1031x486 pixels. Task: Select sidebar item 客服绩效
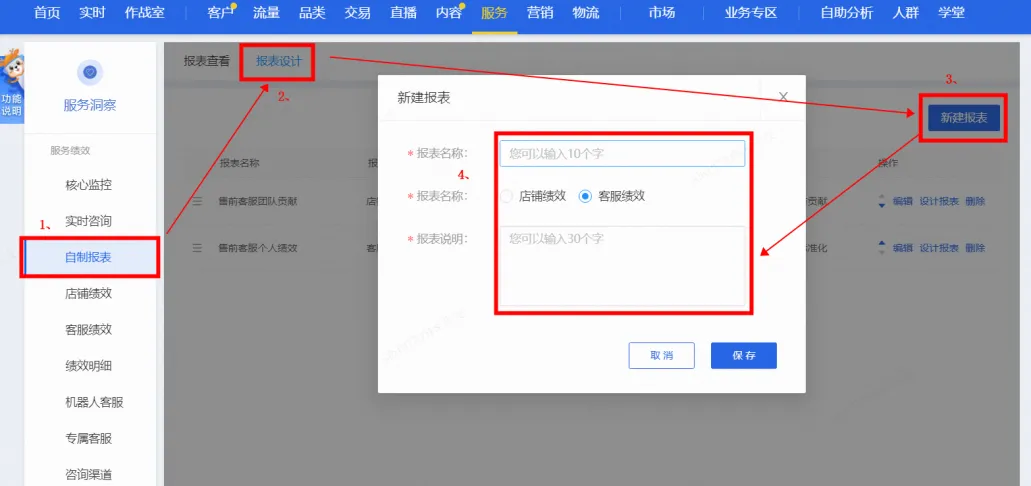(x=89, y=329)
